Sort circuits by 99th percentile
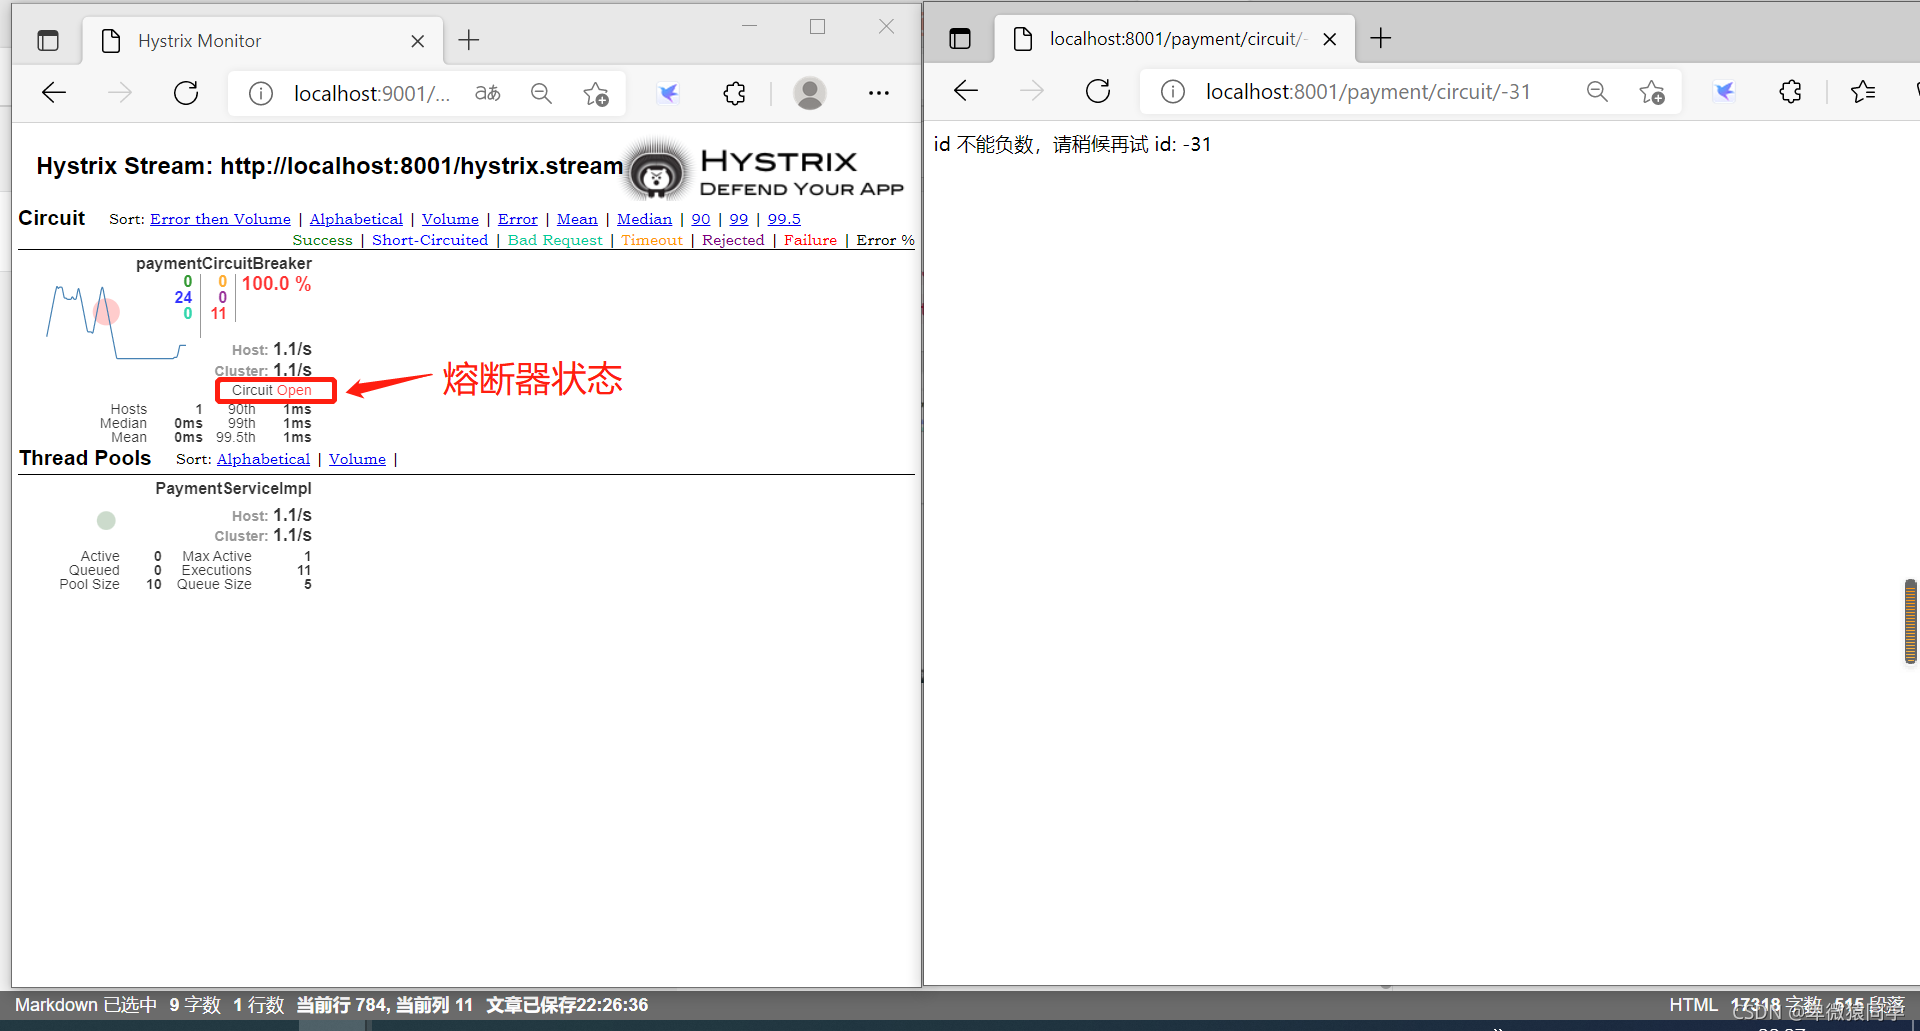This screenshot has width=1920, height=1031. tap(739, 219)
